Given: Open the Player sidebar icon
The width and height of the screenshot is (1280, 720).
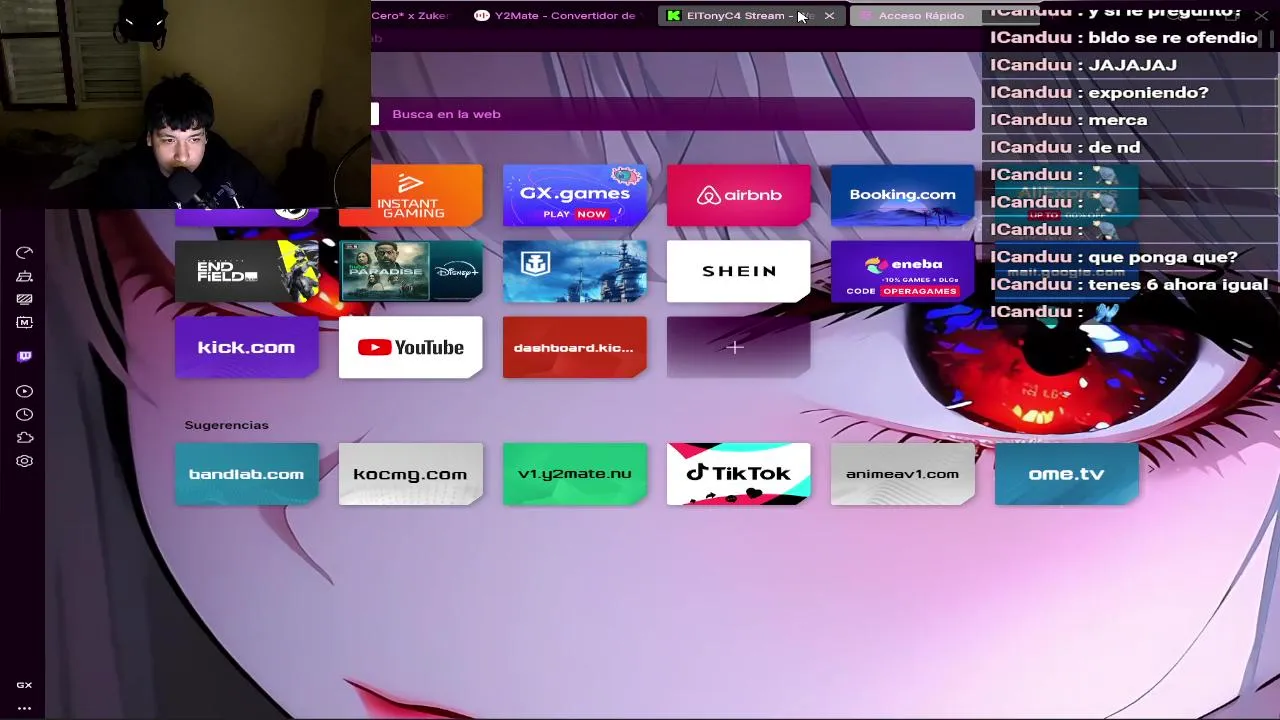Looking at the screenshot, I should click(x=24, y=391).
